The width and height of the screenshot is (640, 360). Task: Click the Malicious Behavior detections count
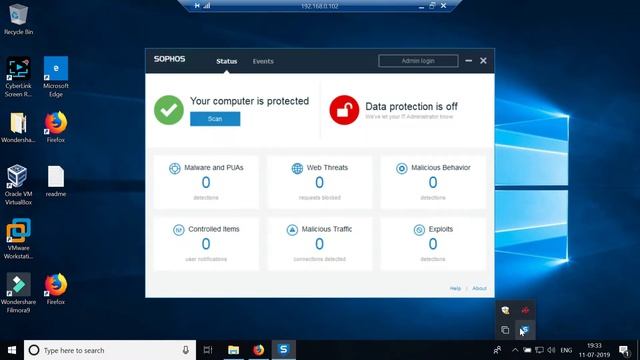point(433,182)
